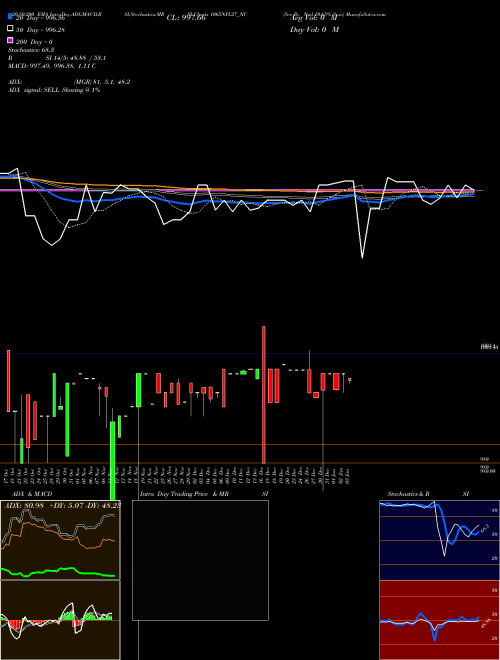This screenshot has height=660, width=500.
Task: Click the tallest red candlestick in mid-December
Action: pos(264,394)
